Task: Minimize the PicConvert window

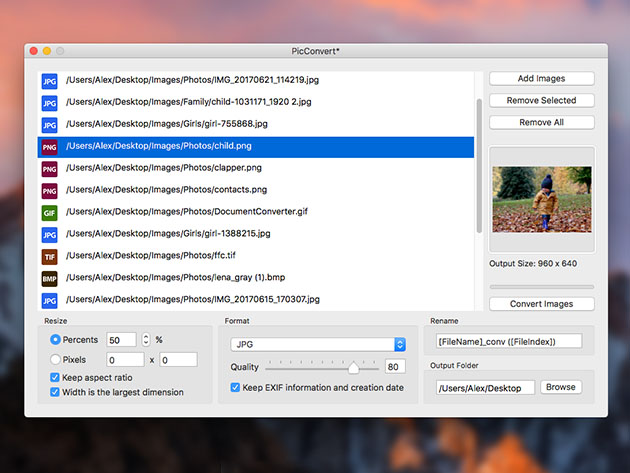Action: click(x=47, y=51)
